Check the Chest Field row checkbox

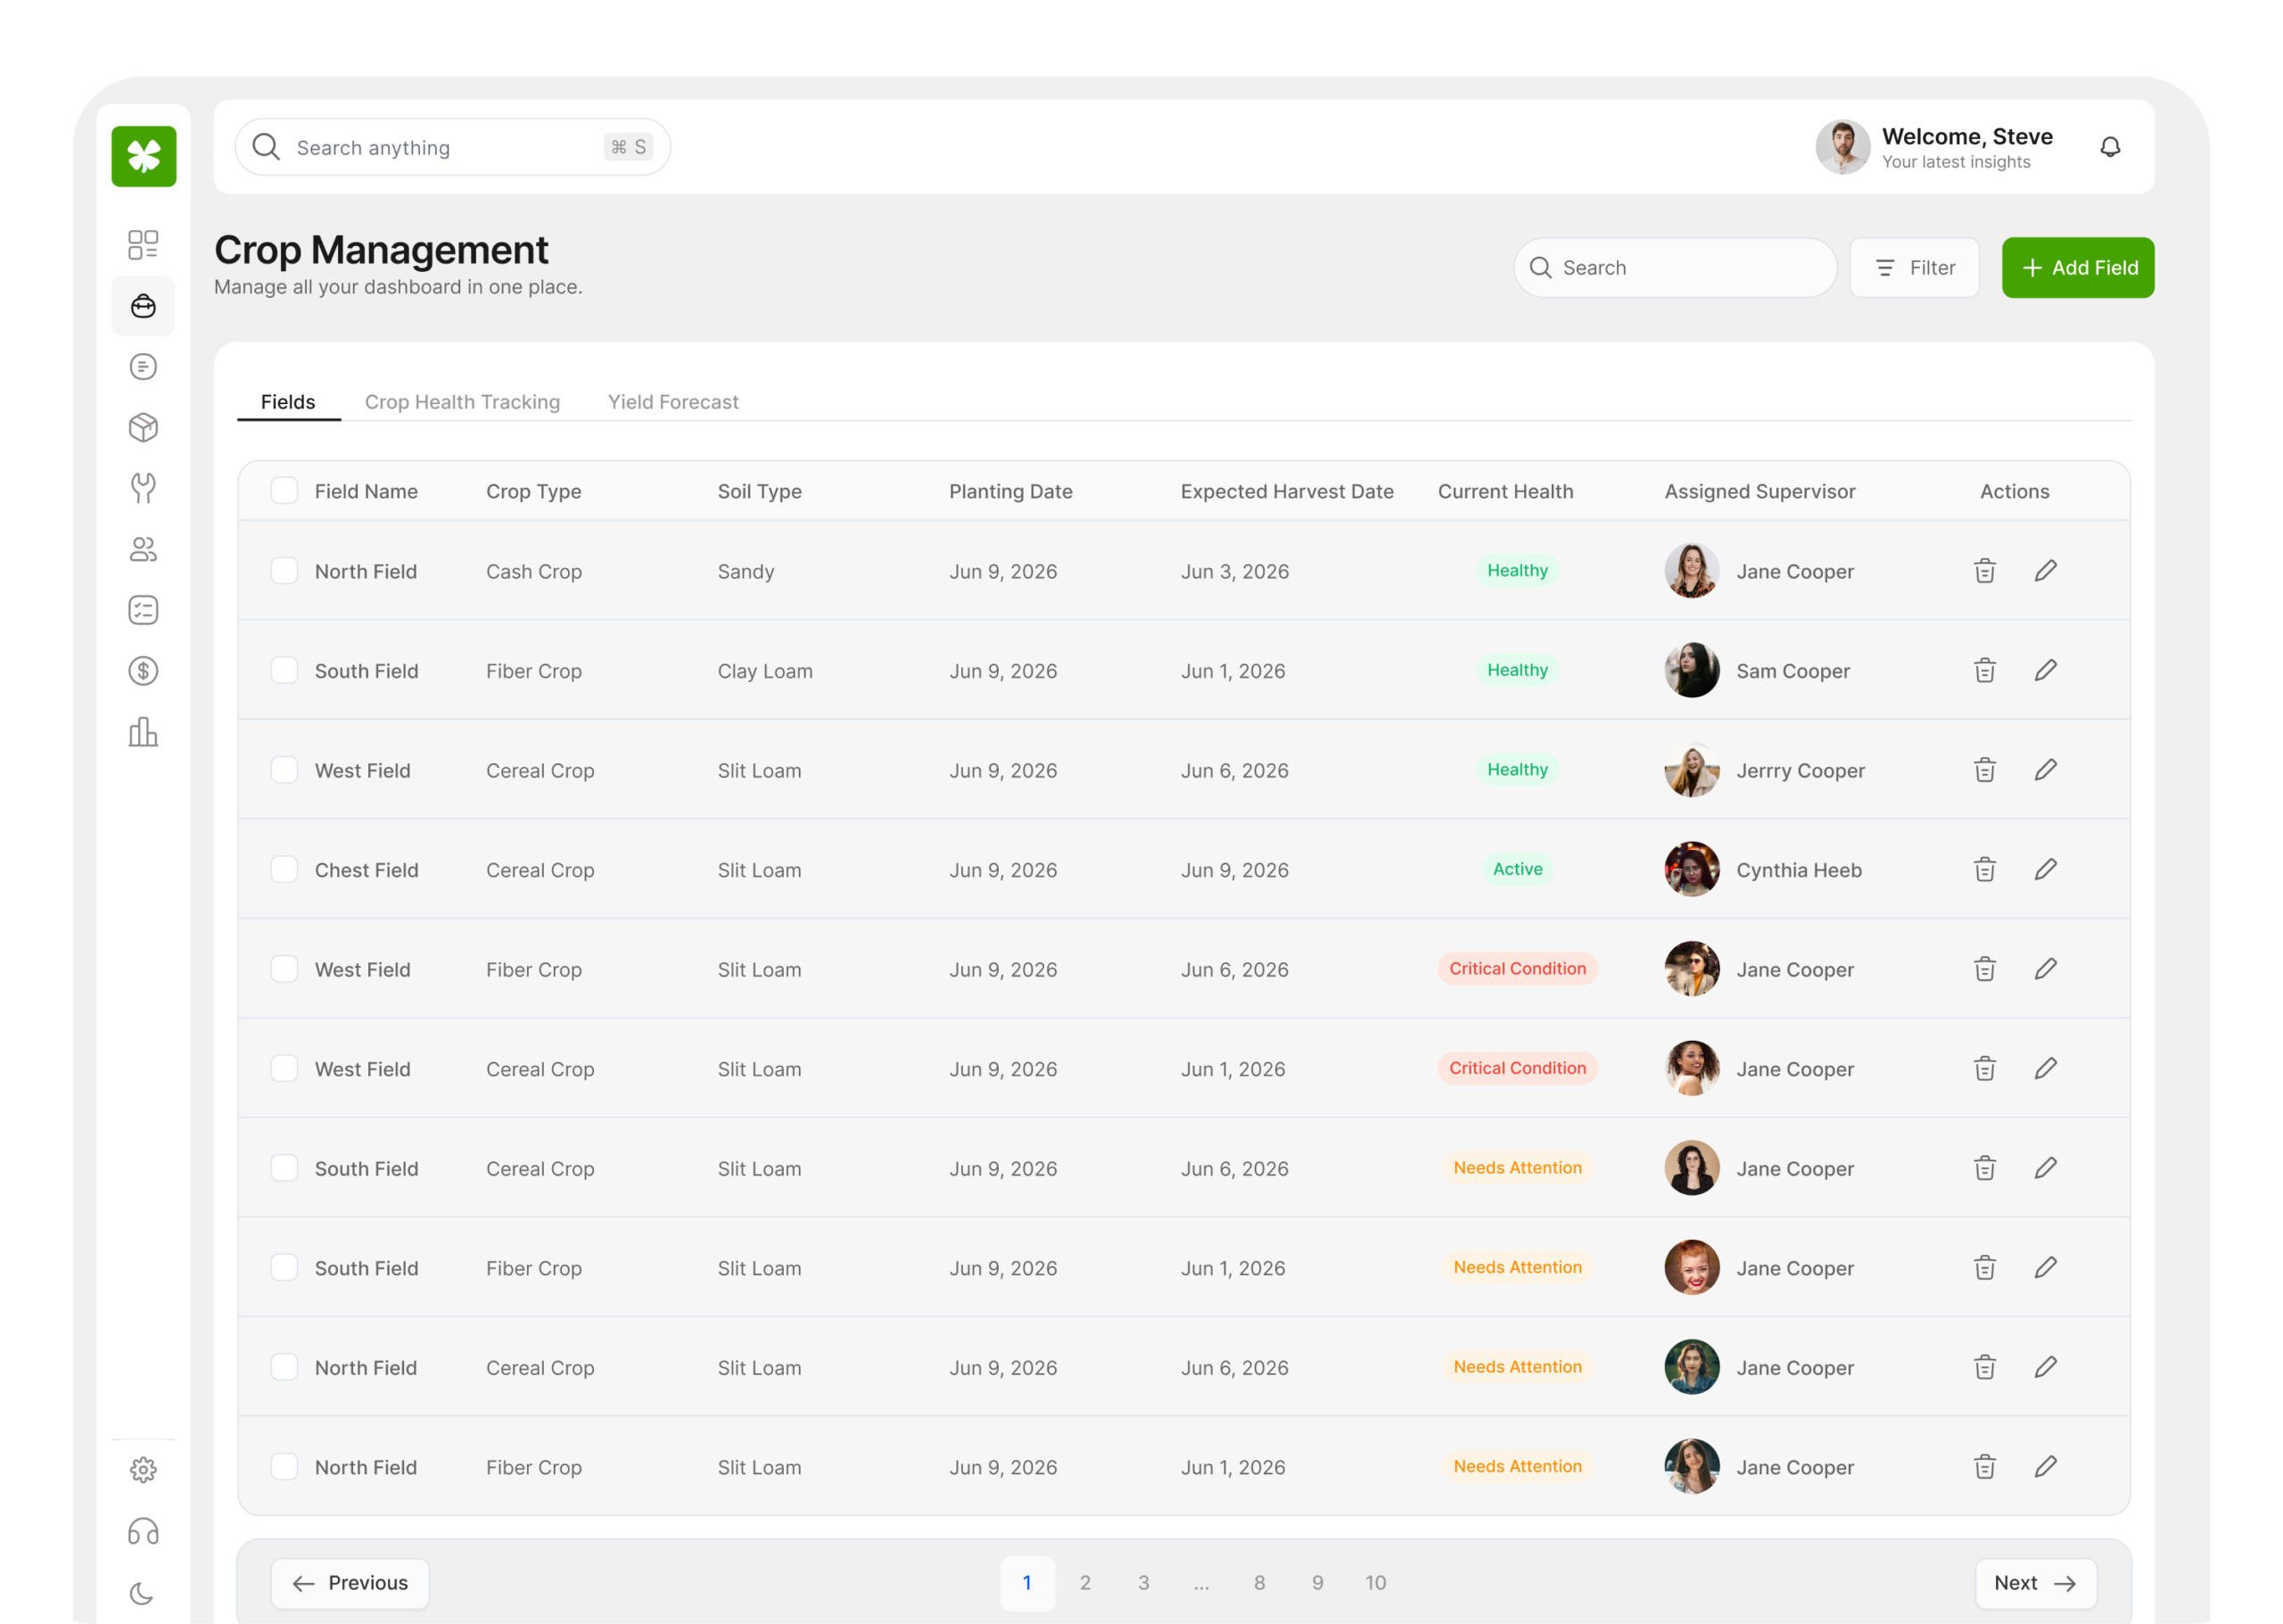tap(284, 870)
